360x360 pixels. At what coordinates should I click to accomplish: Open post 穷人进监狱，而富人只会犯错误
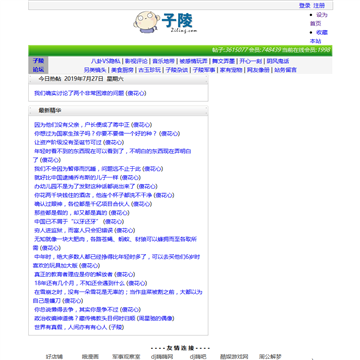point(73,230)
